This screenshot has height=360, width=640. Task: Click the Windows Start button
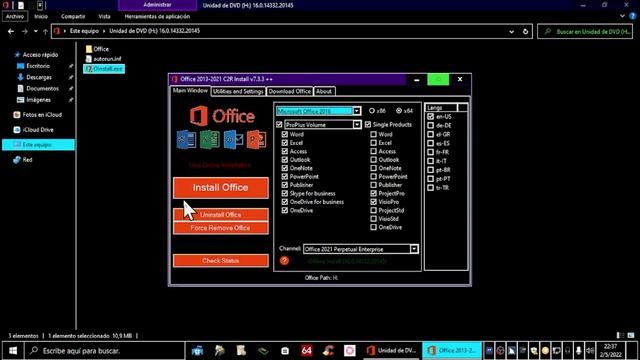click(x=13, y=351)
